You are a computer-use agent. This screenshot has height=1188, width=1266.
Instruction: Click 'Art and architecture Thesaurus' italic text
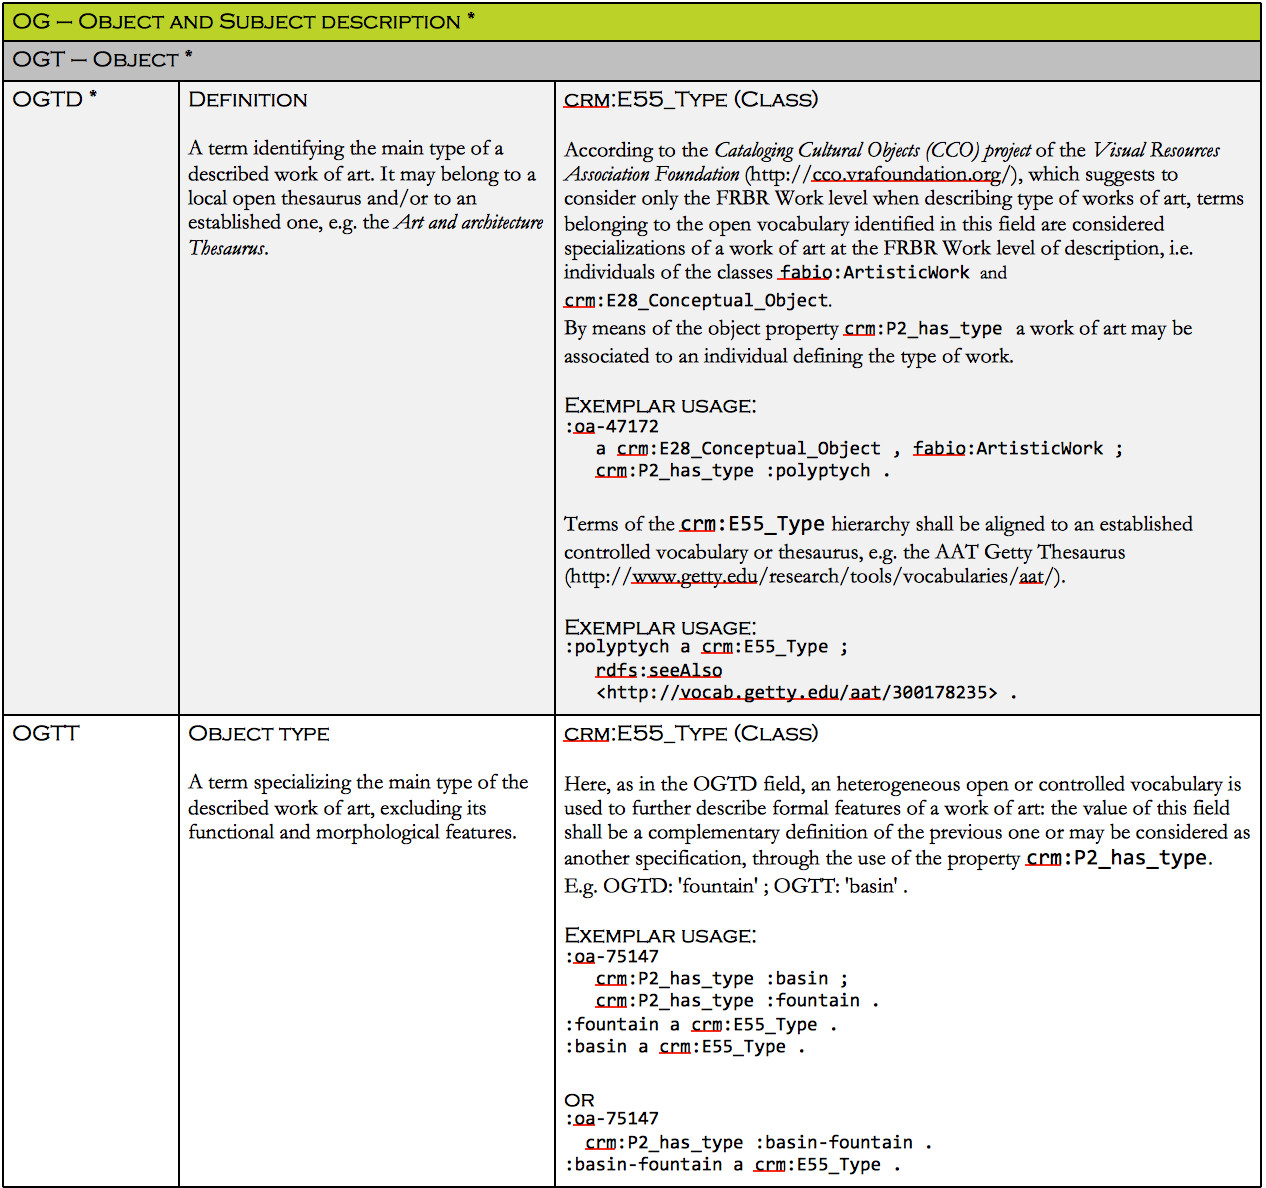pyautogui.click(x=366, y=235)
